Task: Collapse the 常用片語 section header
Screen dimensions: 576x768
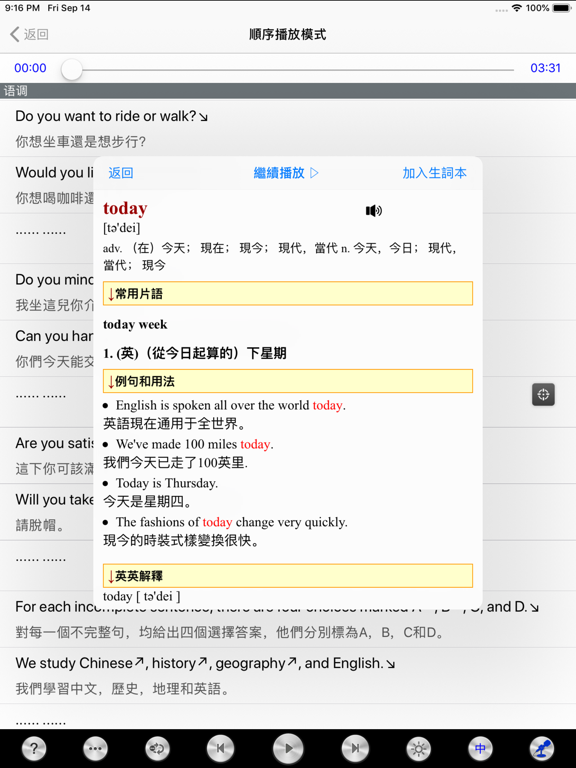Action: [x=288, y=293]
